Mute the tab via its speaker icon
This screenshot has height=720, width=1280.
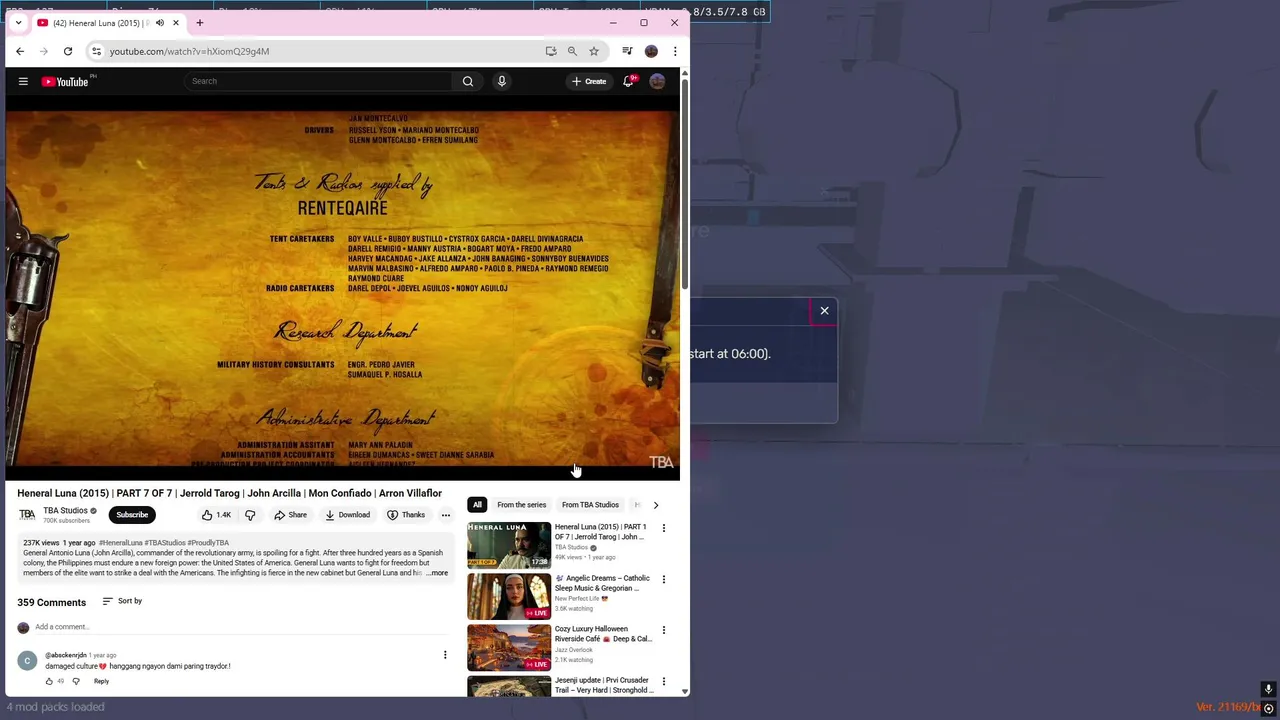point(159,23)
